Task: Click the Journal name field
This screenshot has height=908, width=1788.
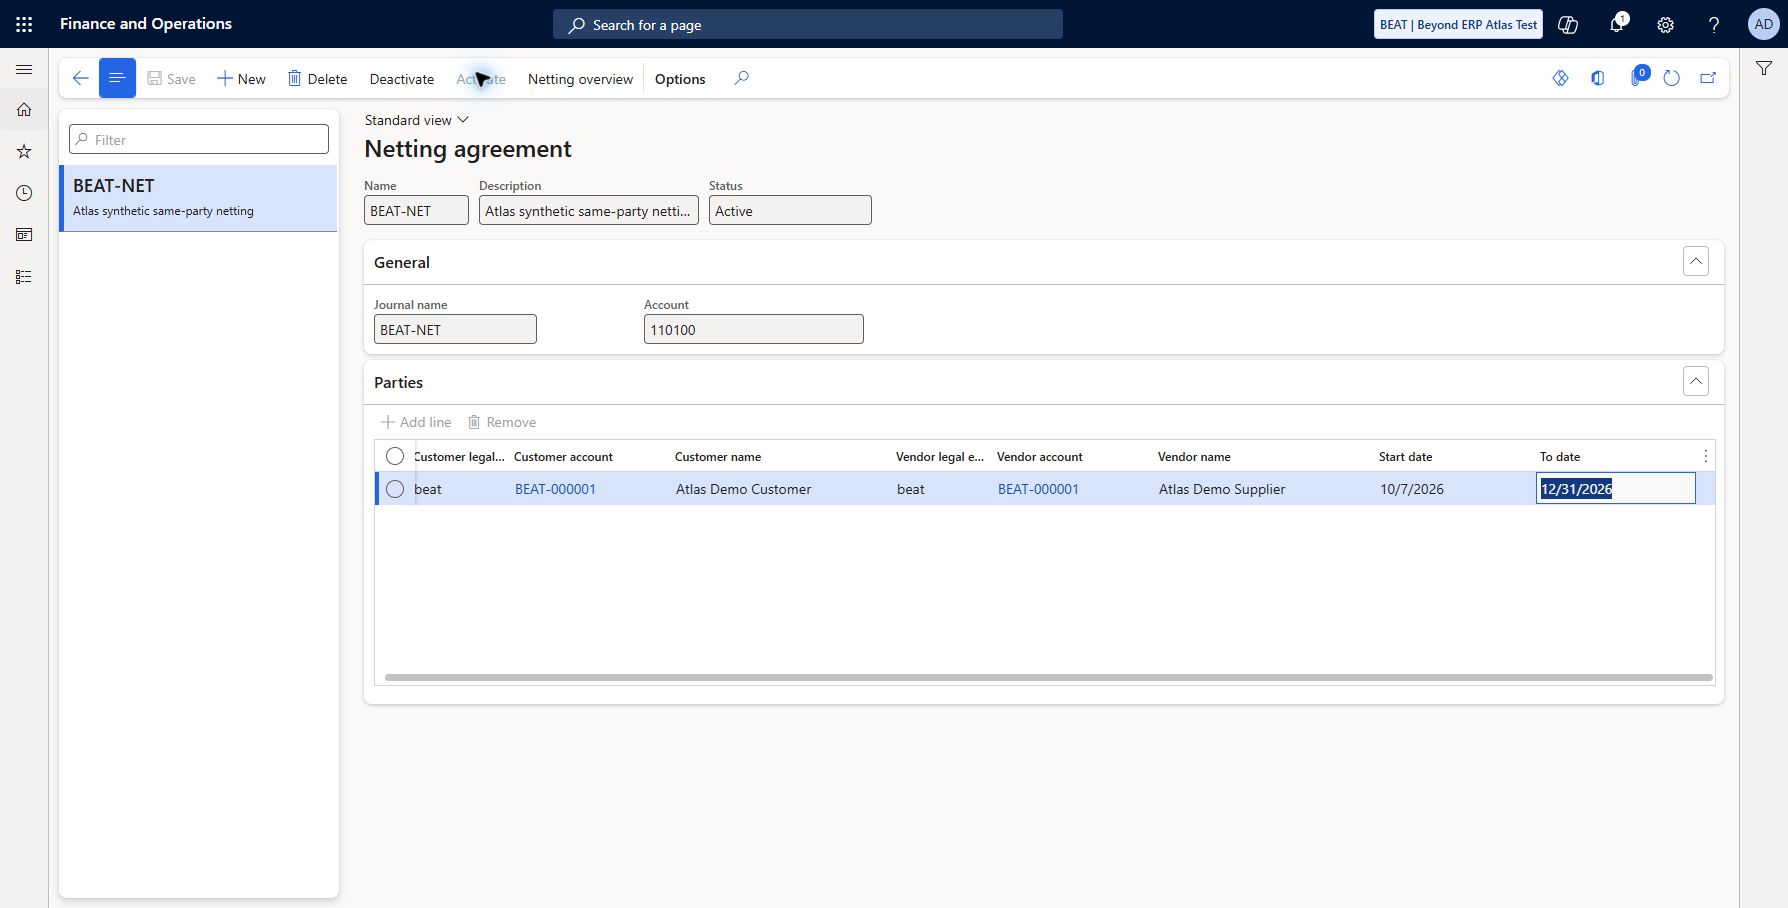Action: click(x=455, y=329)
